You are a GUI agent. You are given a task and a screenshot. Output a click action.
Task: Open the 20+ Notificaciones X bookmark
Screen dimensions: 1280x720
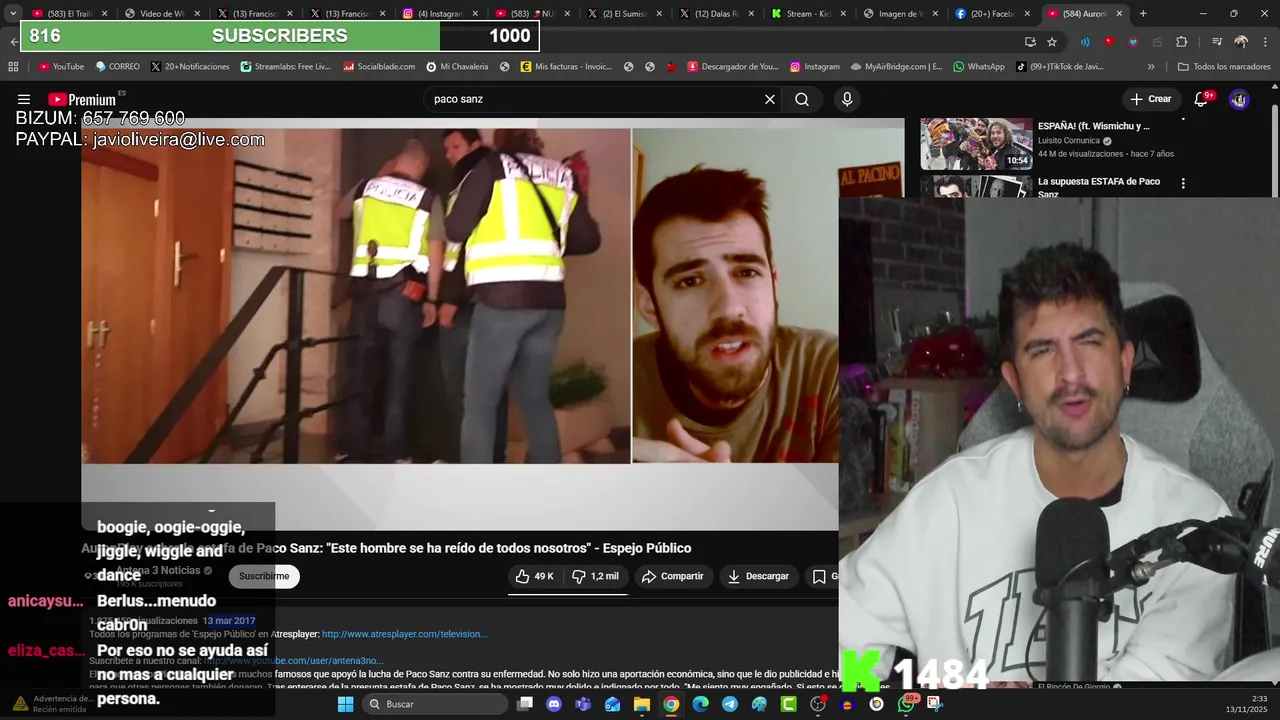(x=190, y=67)
